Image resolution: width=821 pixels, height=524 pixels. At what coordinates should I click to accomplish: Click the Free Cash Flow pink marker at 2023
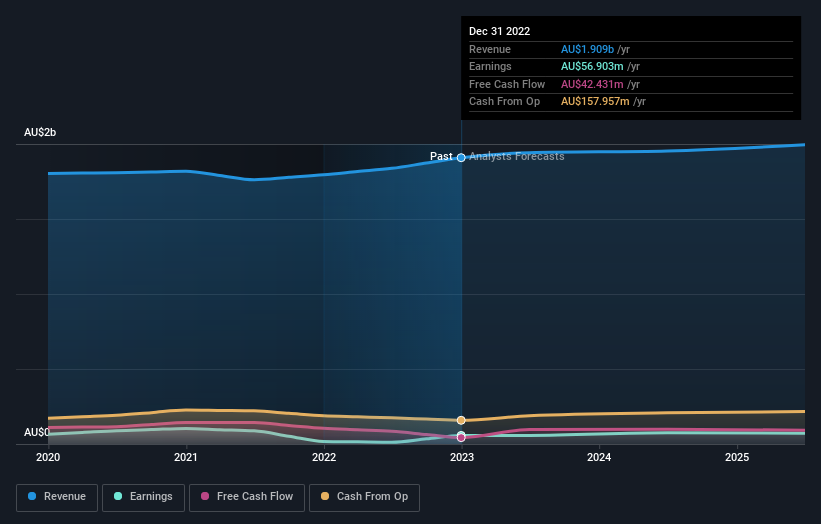click(x=461, y=438)
